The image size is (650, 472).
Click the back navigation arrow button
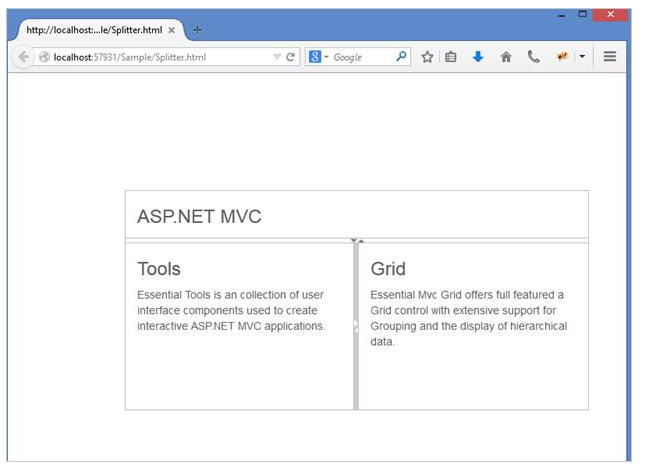[x=23, y=57]
